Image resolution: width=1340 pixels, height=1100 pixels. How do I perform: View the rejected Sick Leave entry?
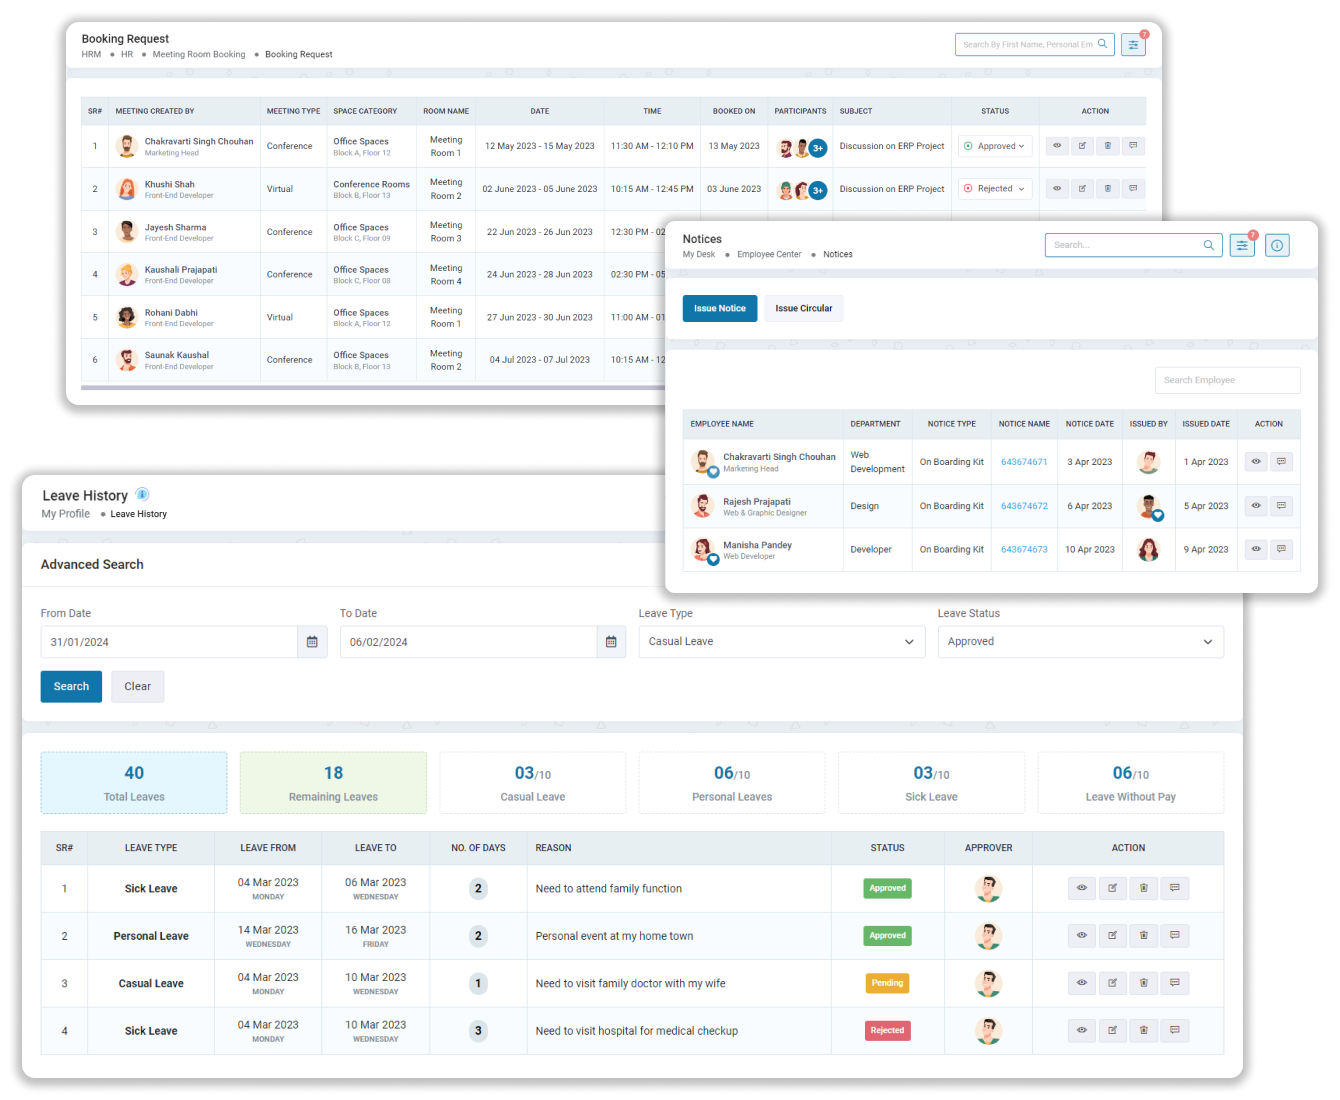tap(1081, 1030)
